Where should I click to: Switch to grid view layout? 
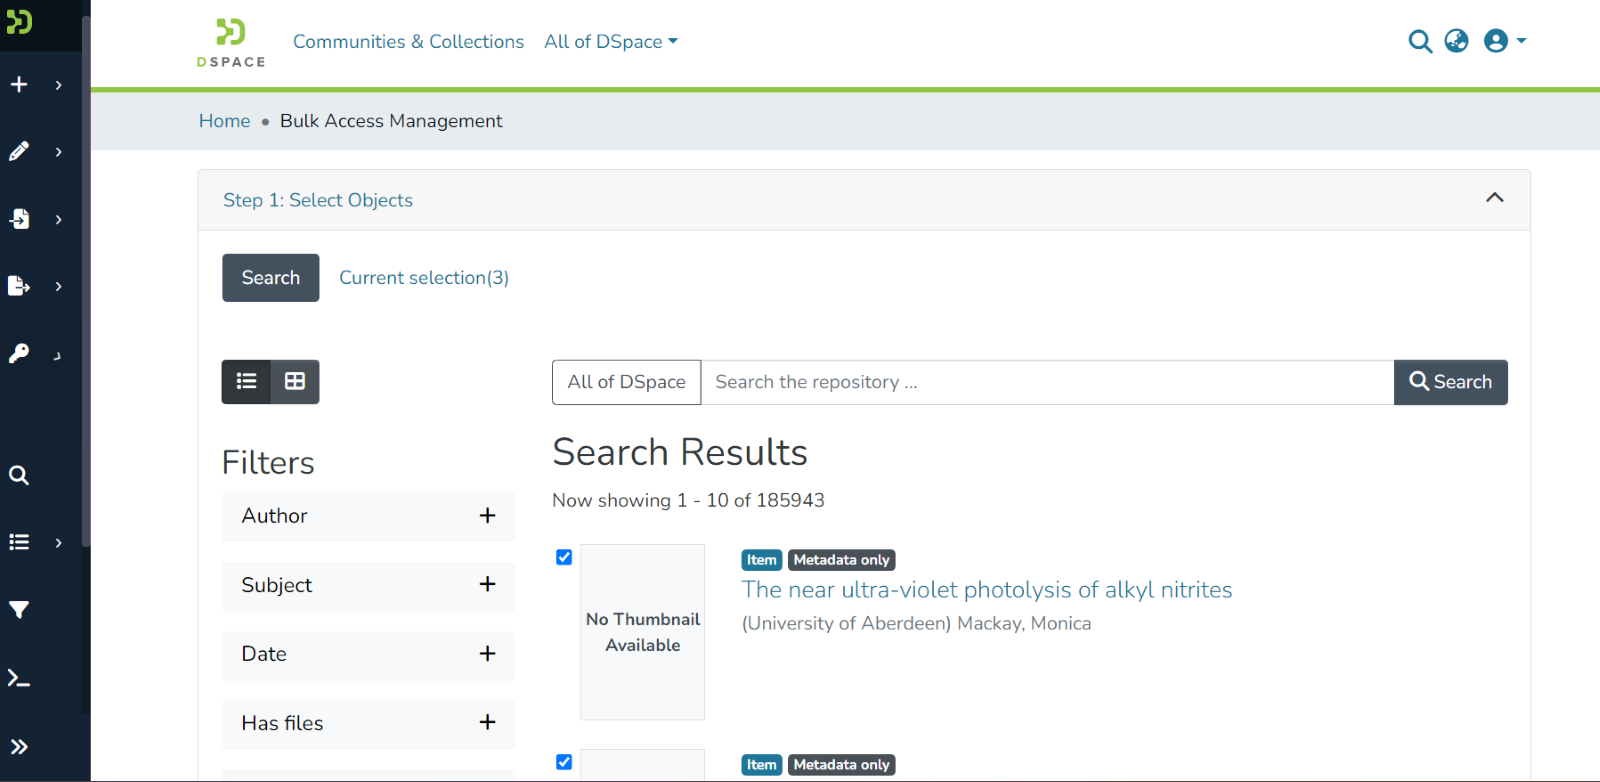click(295, 381)
